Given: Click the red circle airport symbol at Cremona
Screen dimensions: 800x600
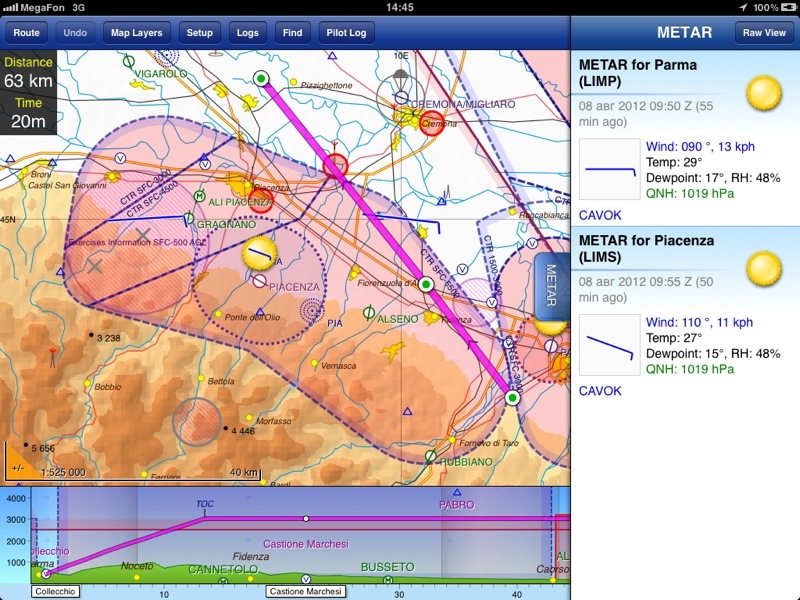Looking at the screenshot, I should pos(432,123).
